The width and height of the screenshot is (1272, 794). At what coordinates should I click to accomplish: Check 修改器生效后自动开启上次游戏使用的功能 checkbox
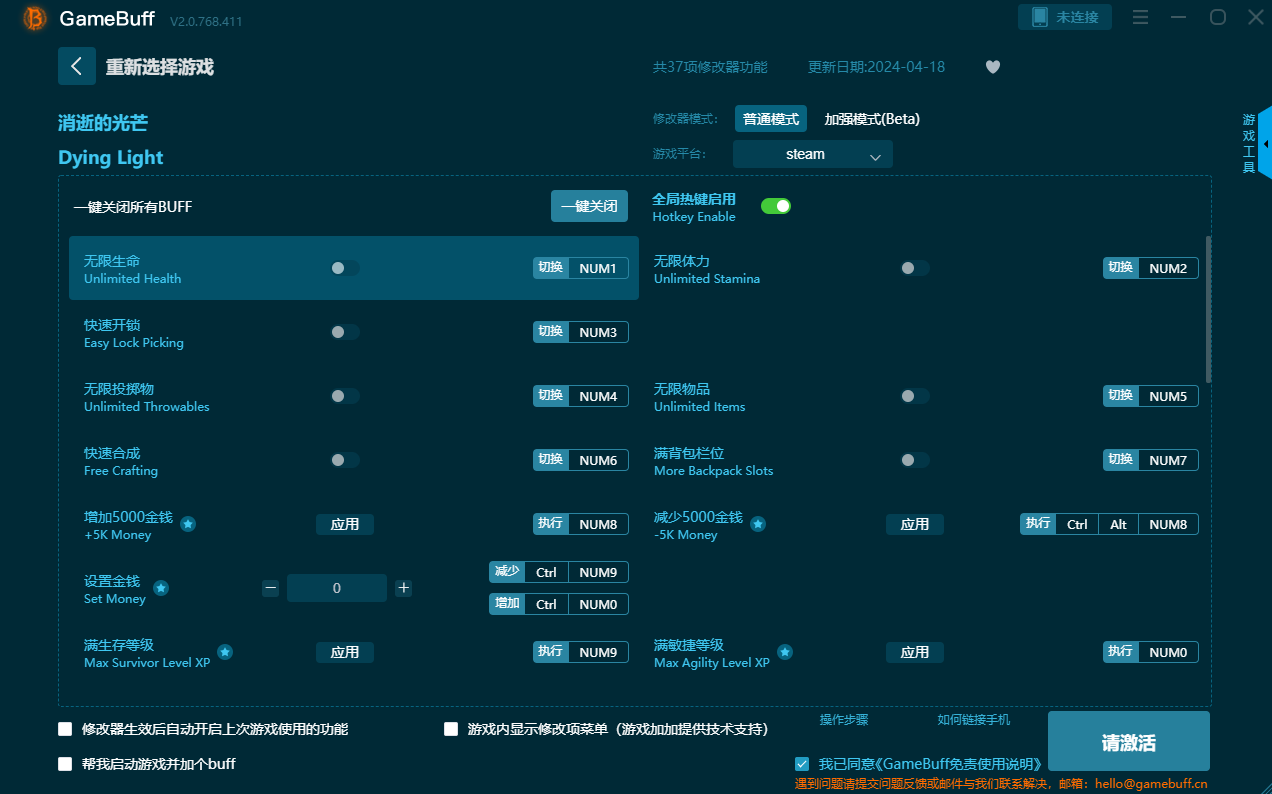coord(66,729)
